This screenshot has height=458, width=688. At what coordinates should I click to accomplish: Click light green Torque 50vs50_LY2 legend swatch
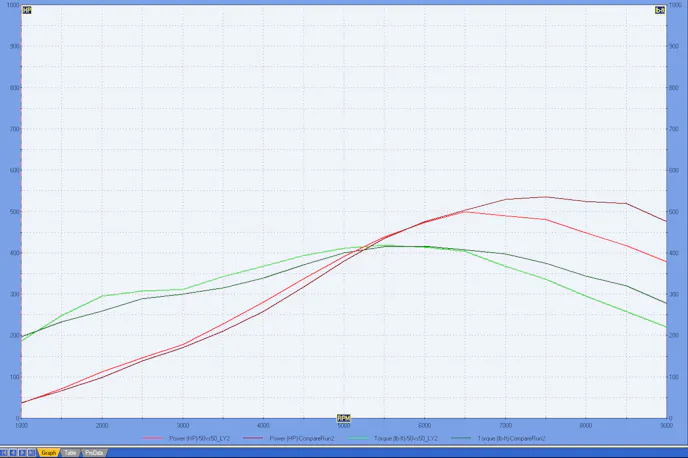point(361,439)
